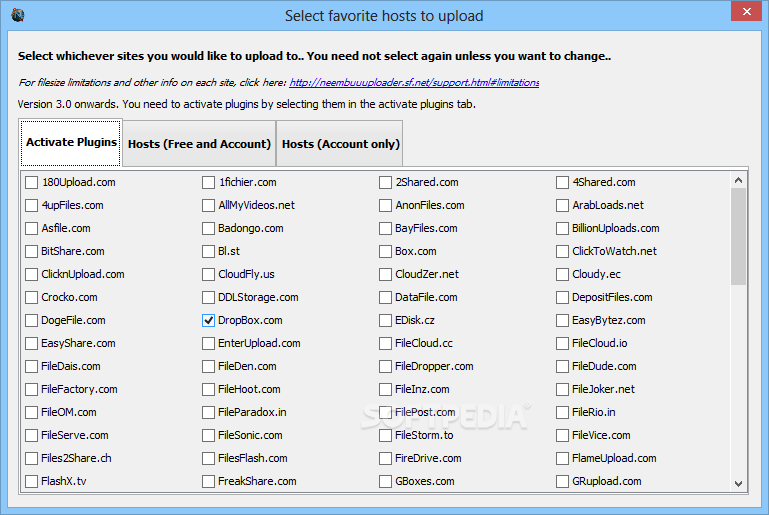Viewport: 769px width, 515px height.
Task: Check the Files2Share.ch checkbox
Action: (x=31, y=459)
